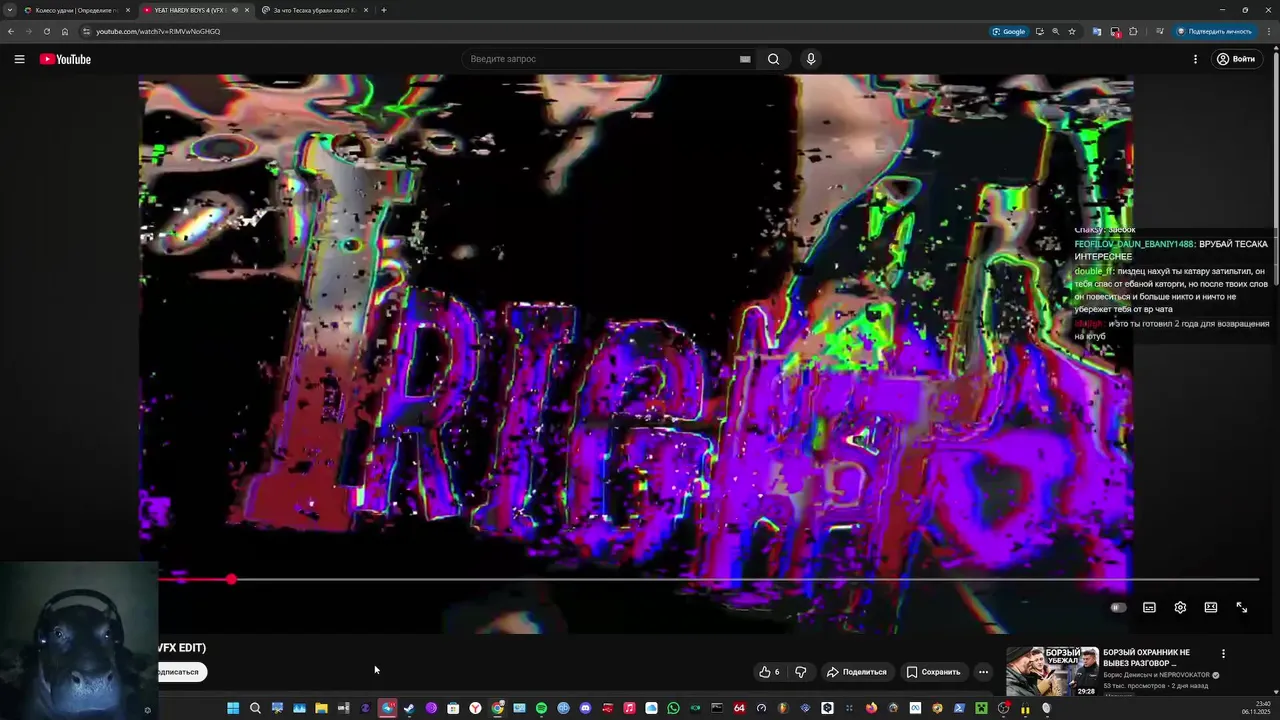Screen dimensions: 1280x720
Task: Open Discord from the taskbar
Action: (585, 708)
